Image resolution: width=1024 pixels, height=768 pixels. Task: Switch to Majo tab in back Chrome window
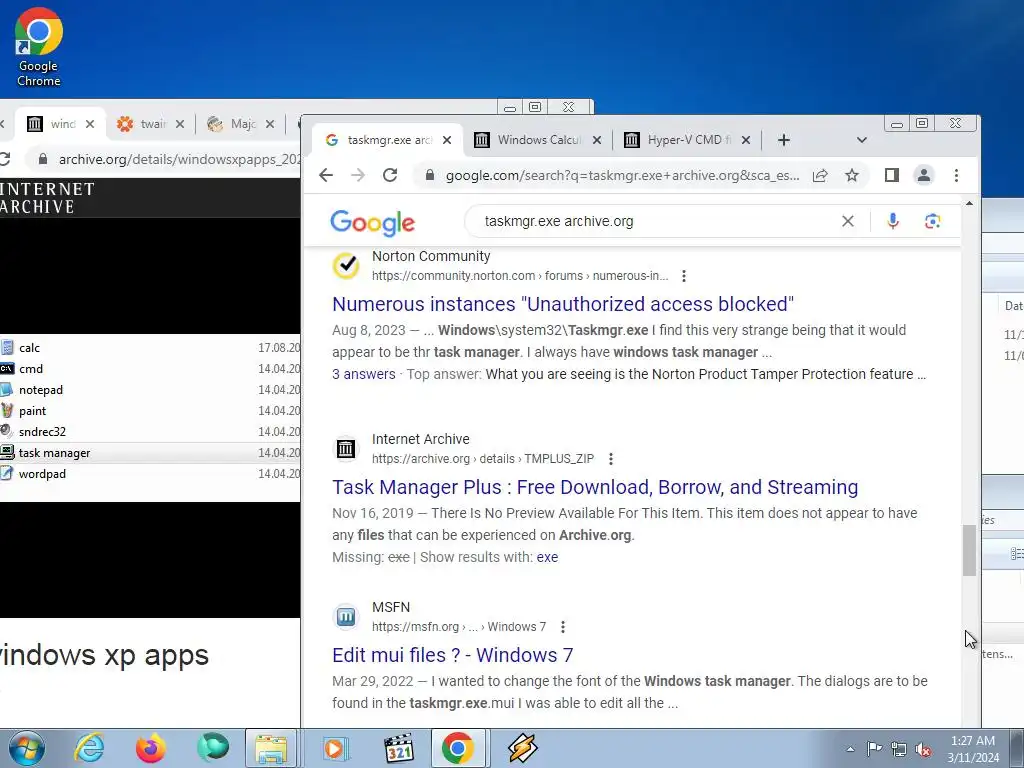pyautogui.click(x=240, y=124)
